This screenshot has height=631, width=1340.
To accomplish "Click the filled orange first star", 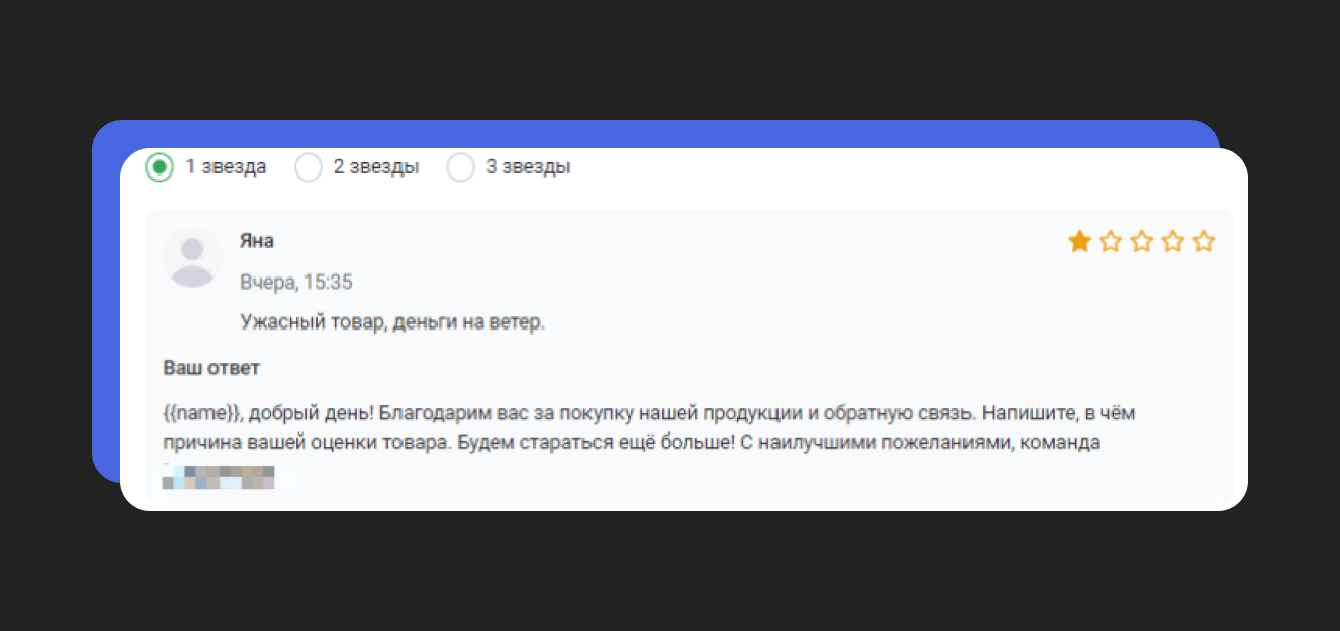I will [x=1079, y=241].
